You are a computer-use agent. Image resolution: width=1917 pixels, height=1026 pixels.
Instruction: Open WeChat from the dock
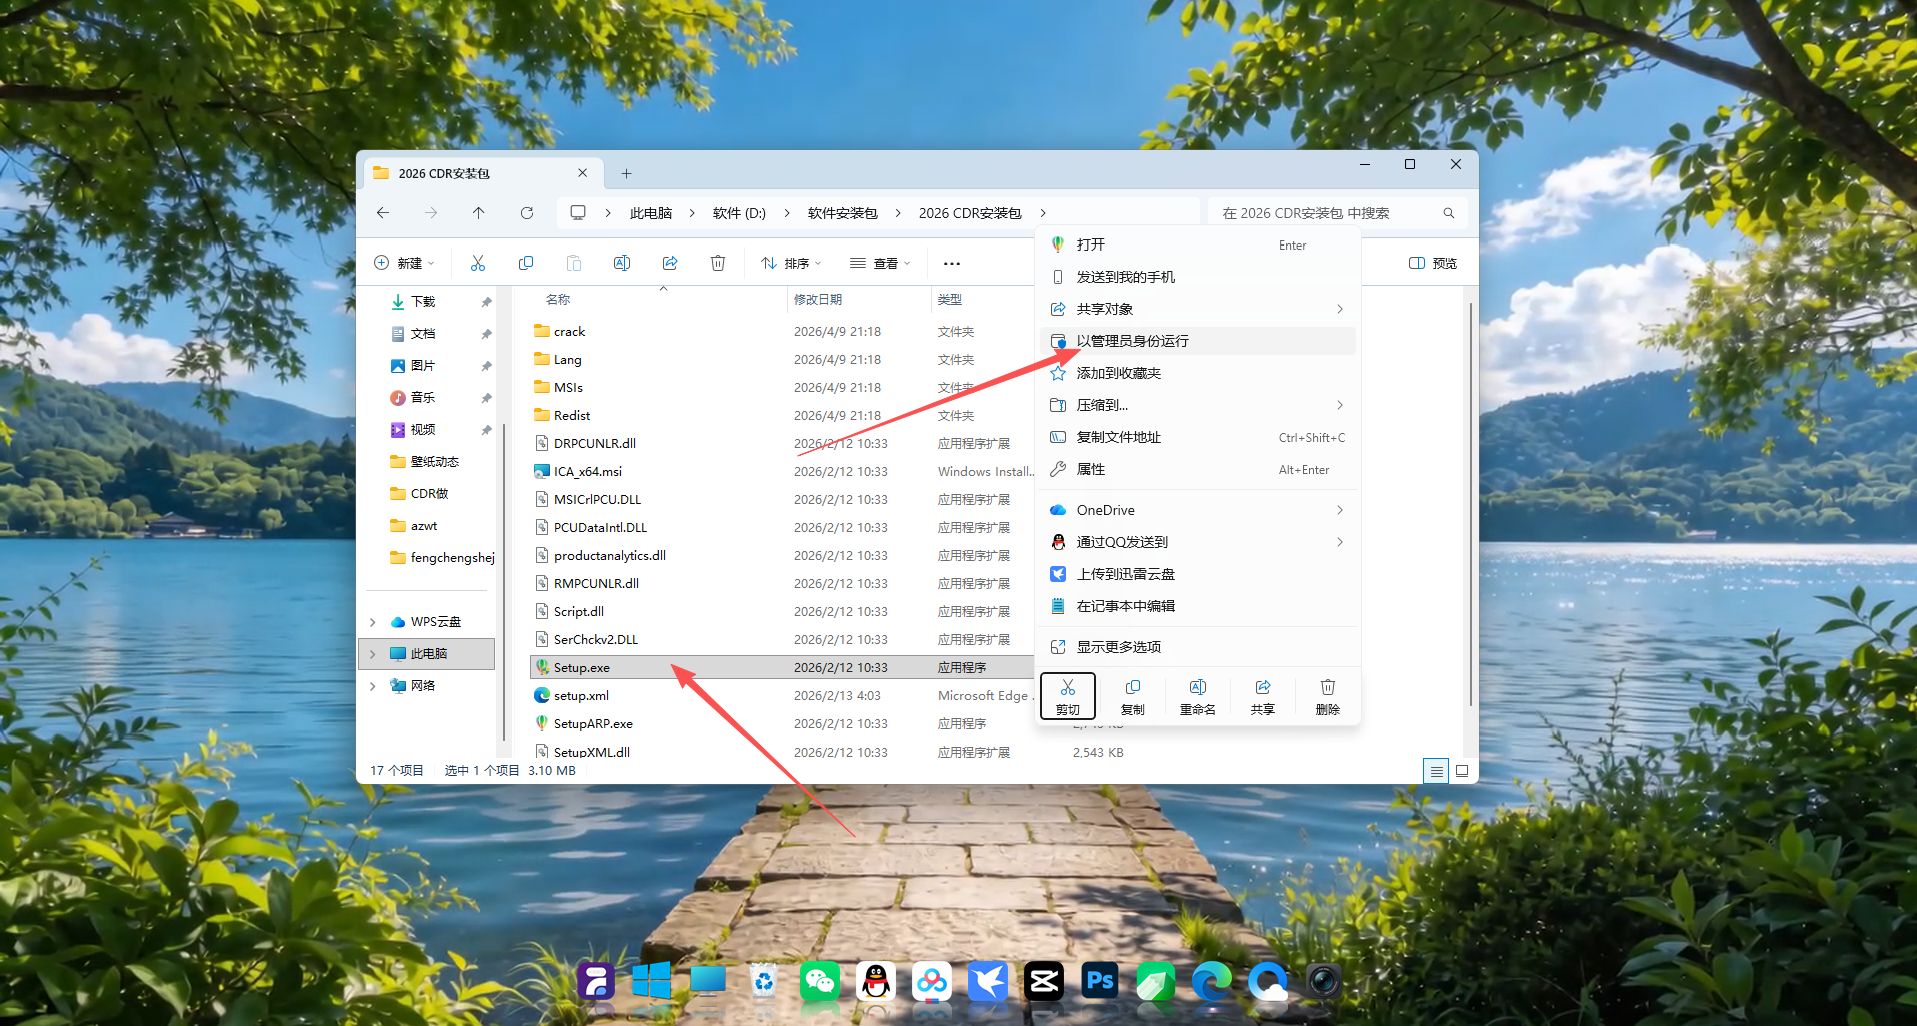point(820,981)
